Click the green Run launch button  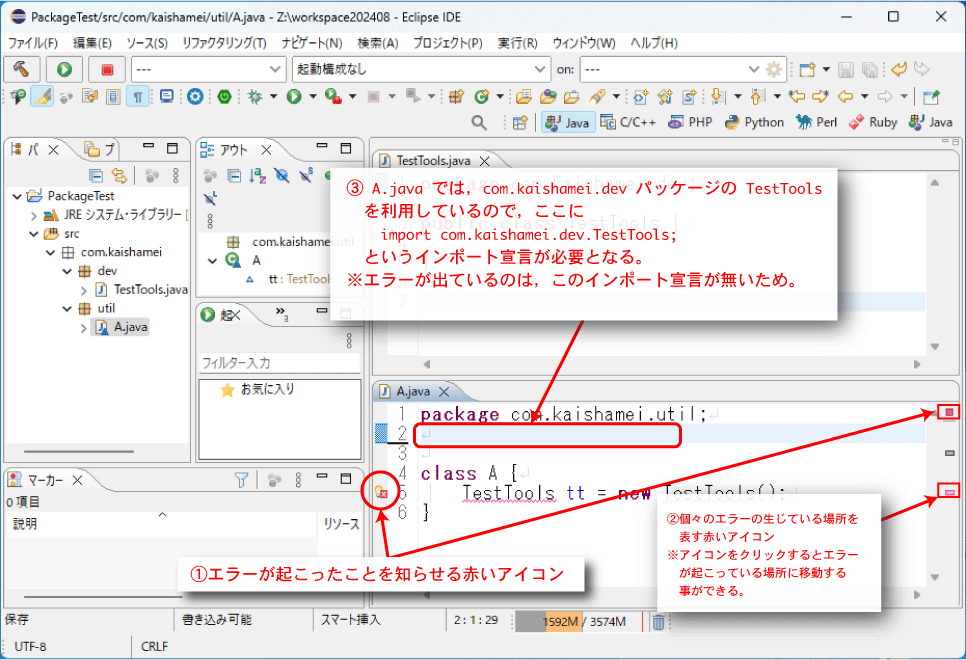click(64, 69)
